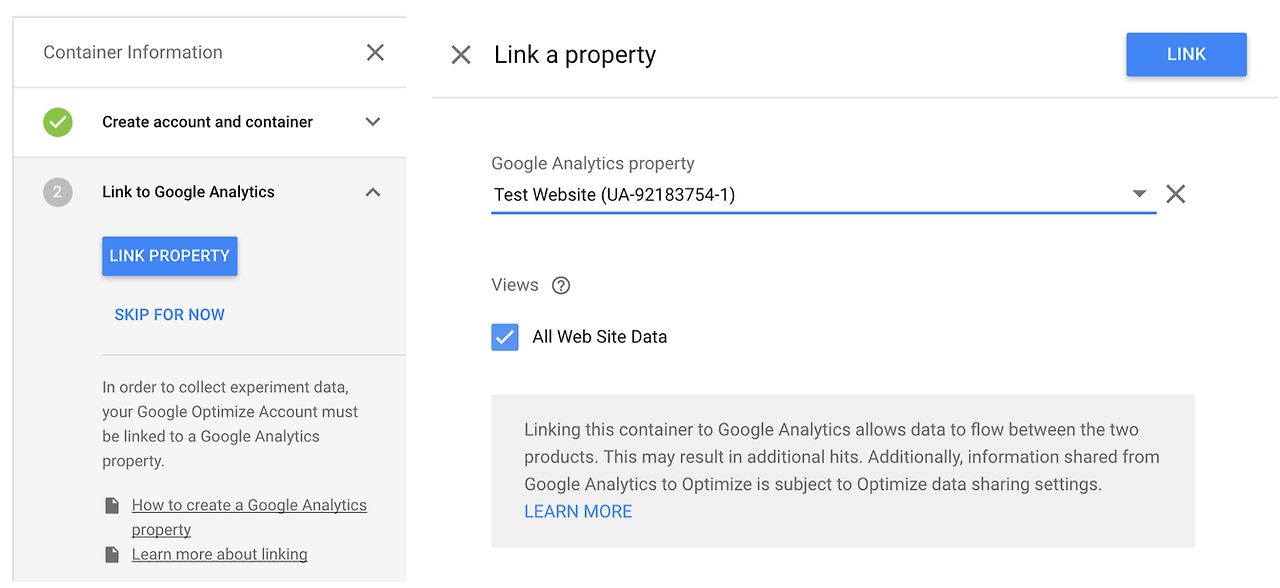Open the Google Analytics property dropdown arrow

[x=1139, y=194]
